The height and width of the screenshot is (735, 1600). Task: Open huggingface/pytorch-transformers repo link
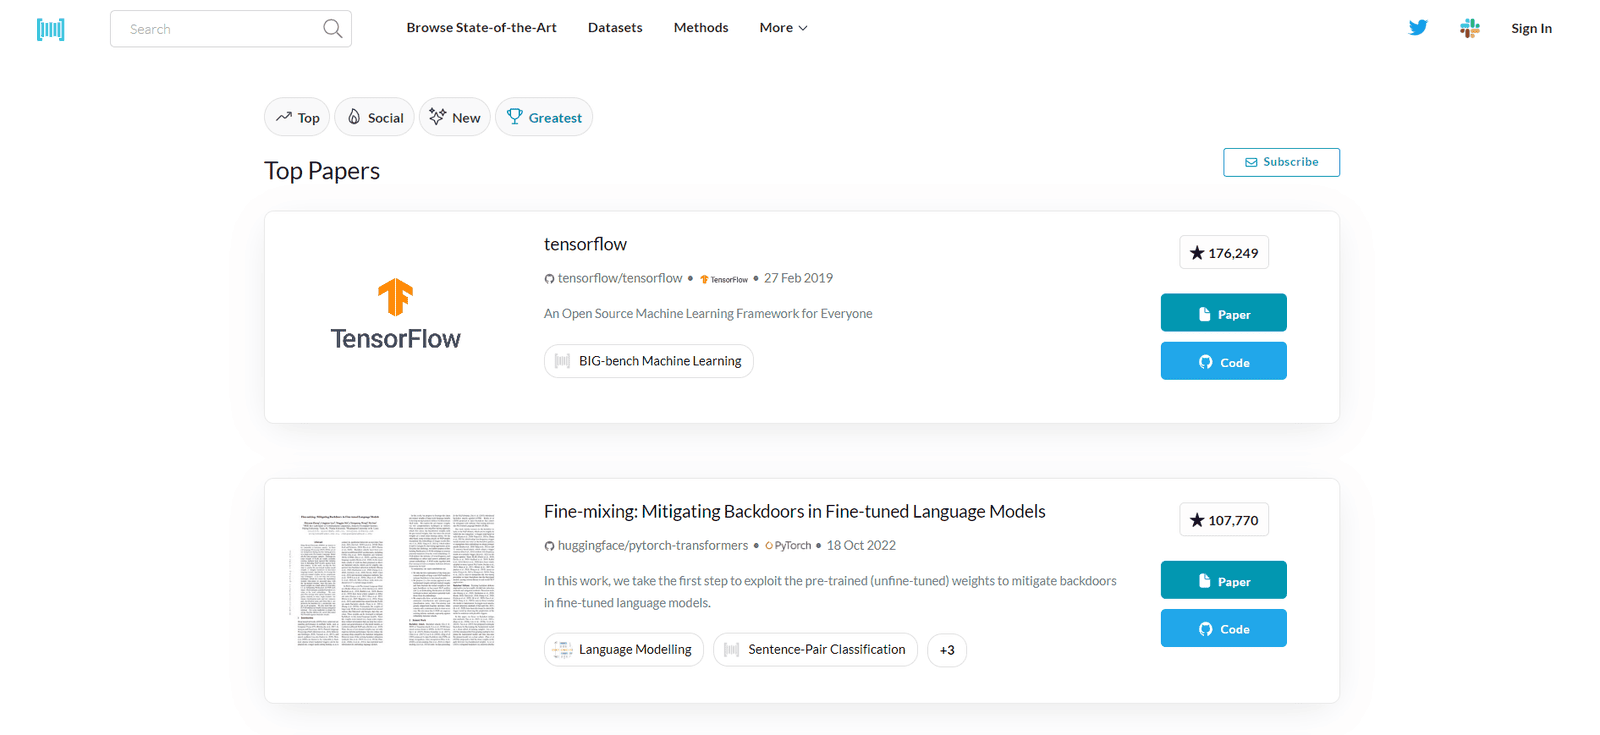(646, 545)
